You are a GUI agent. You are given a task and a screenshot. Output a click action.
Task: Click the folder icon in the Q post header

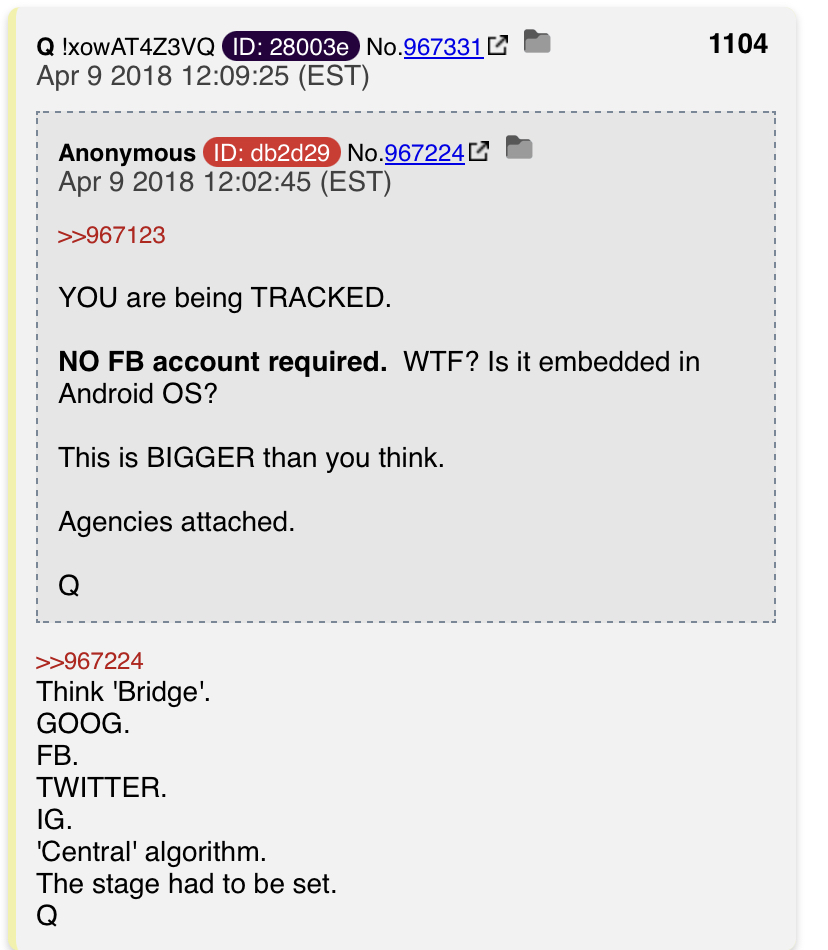coord(537,42)
